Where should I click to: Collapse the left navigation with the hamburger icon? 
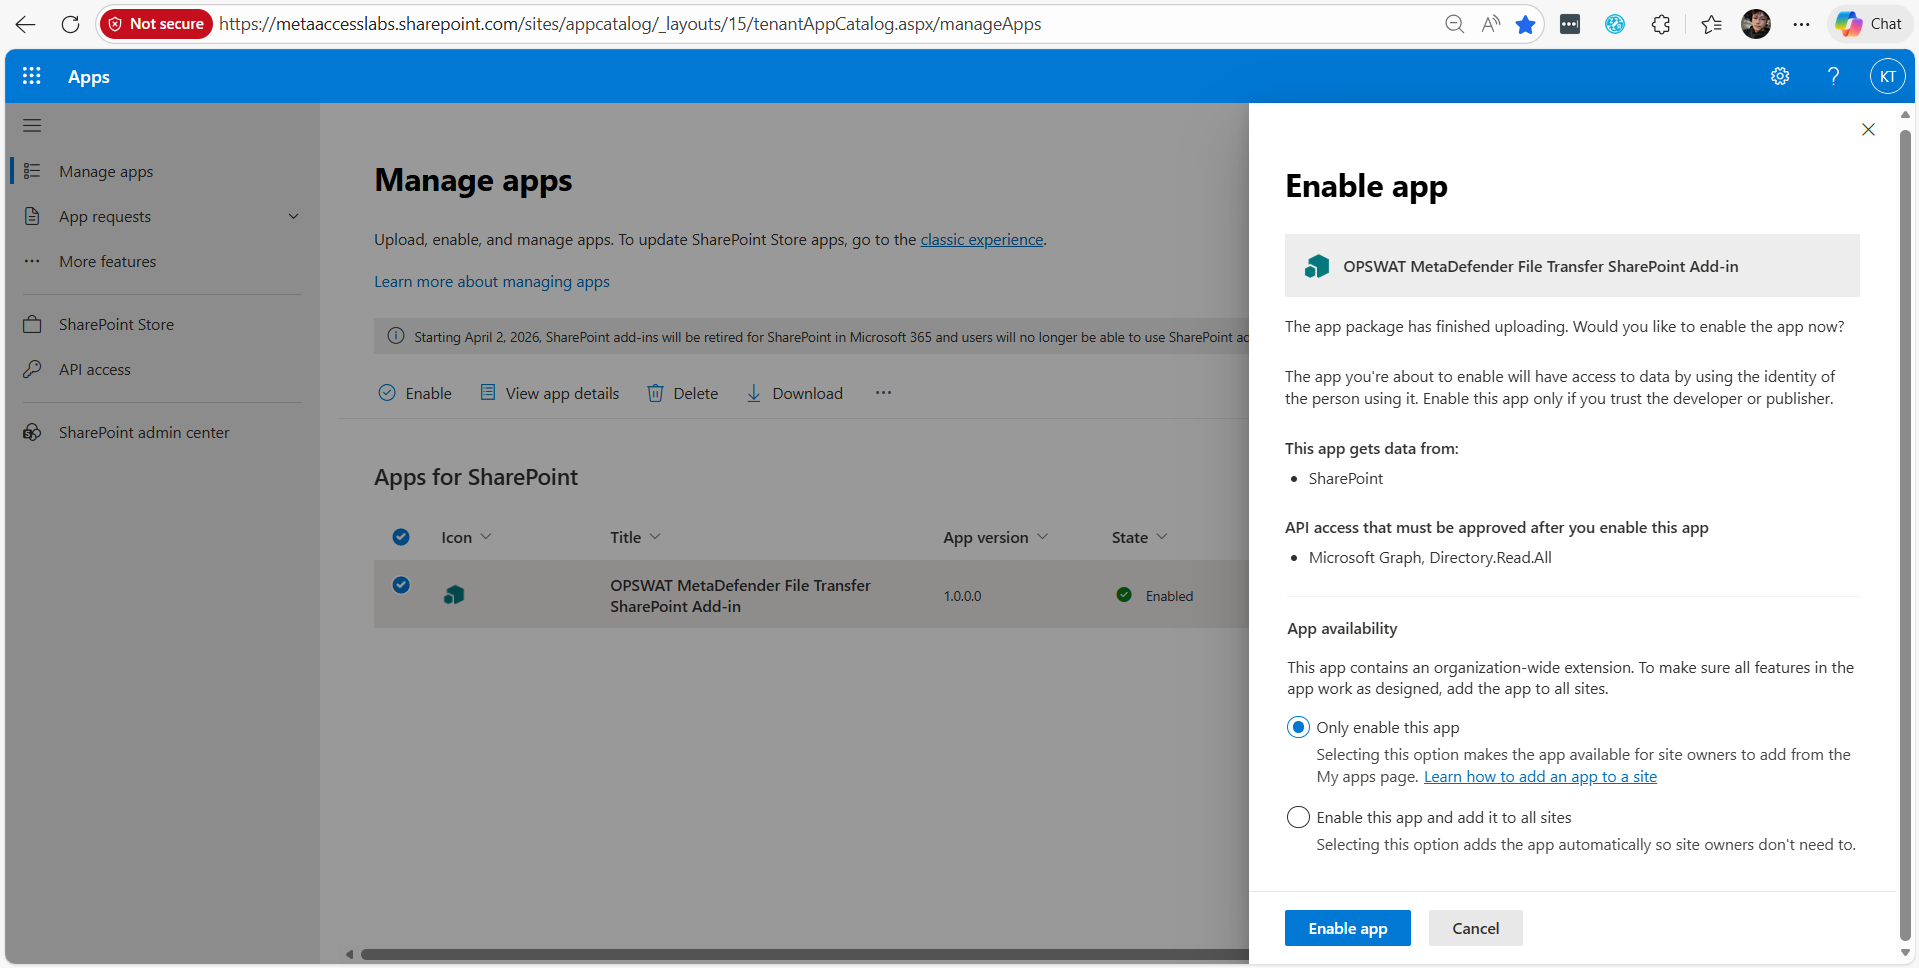31,125
